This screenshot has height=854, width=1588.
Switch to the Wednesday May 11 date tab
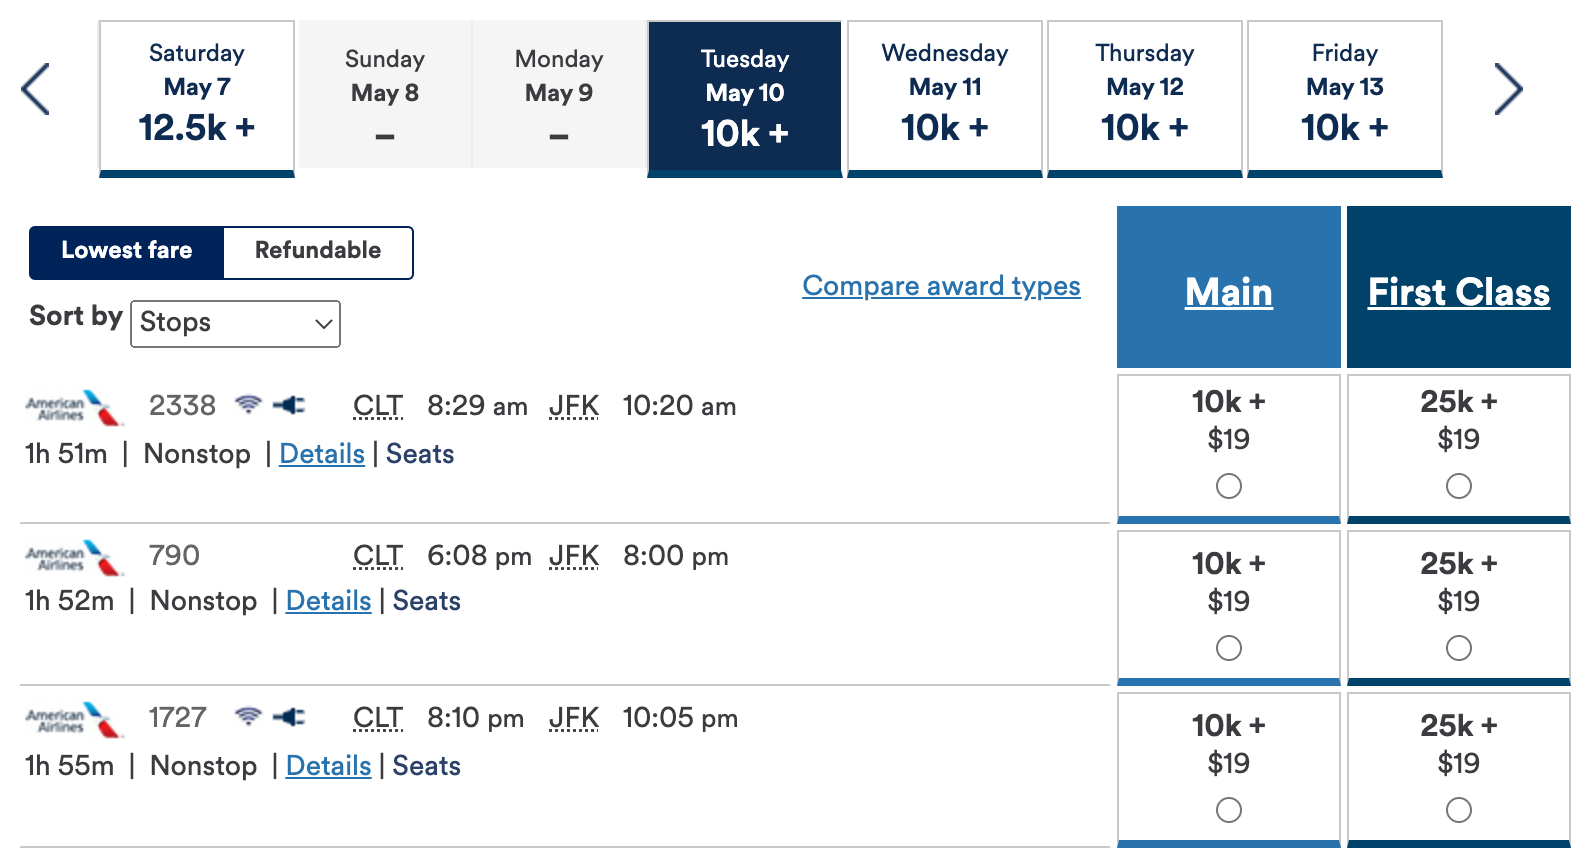point(944,95)
